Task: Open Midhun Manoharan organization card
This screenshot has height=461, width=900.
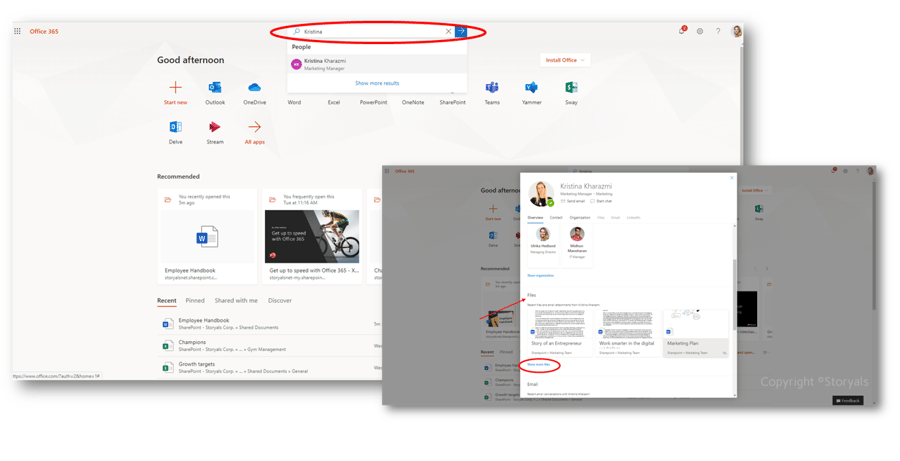Action: click(577, 245)
